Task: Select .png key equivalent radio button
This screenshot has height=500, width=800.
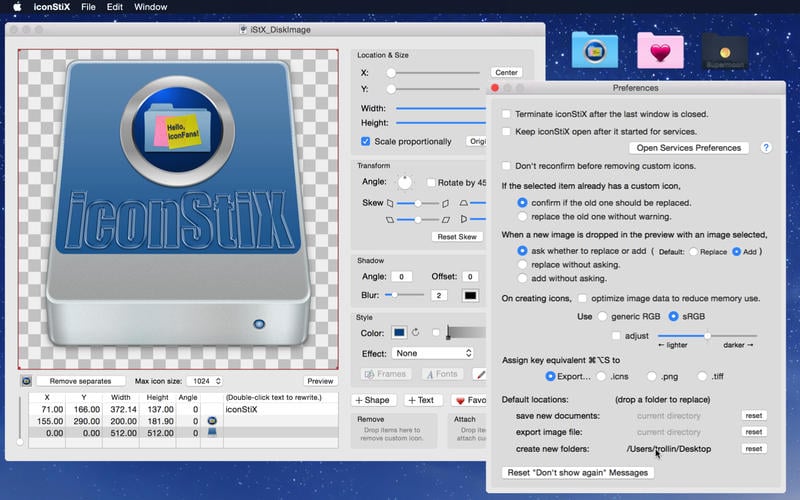Action: 652,376
